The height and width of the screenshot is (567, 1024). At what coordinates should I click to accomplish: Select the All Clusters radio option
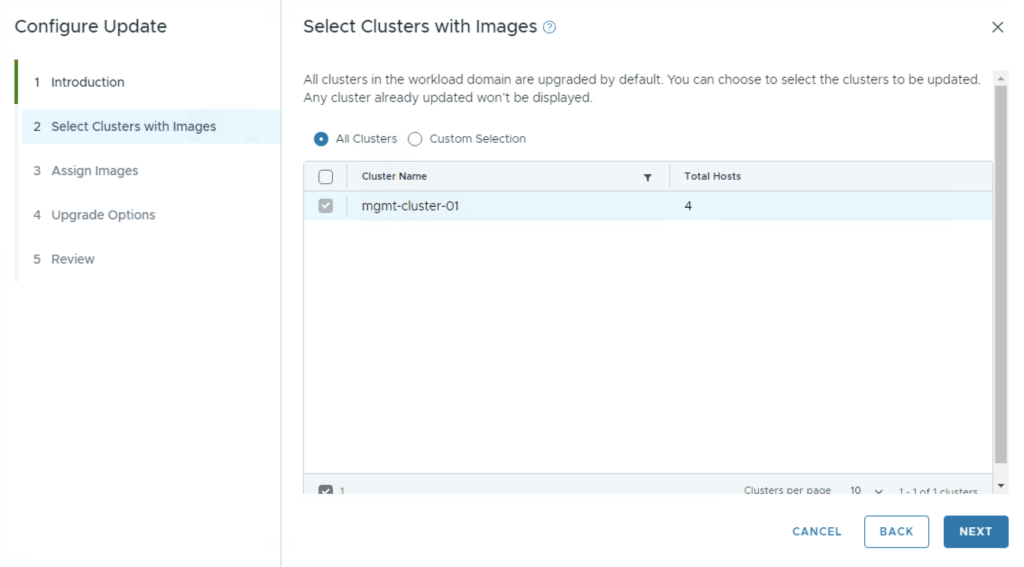321,139
